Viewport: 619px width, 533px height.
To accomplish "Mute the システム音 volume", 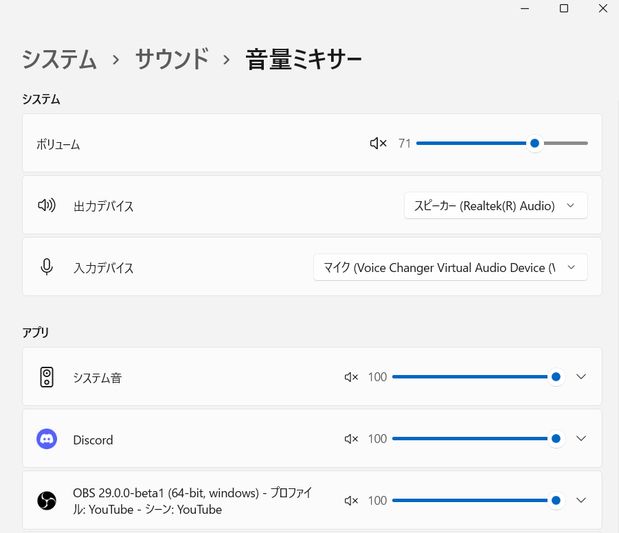I will pyautogui.click(x=351, y=377).
